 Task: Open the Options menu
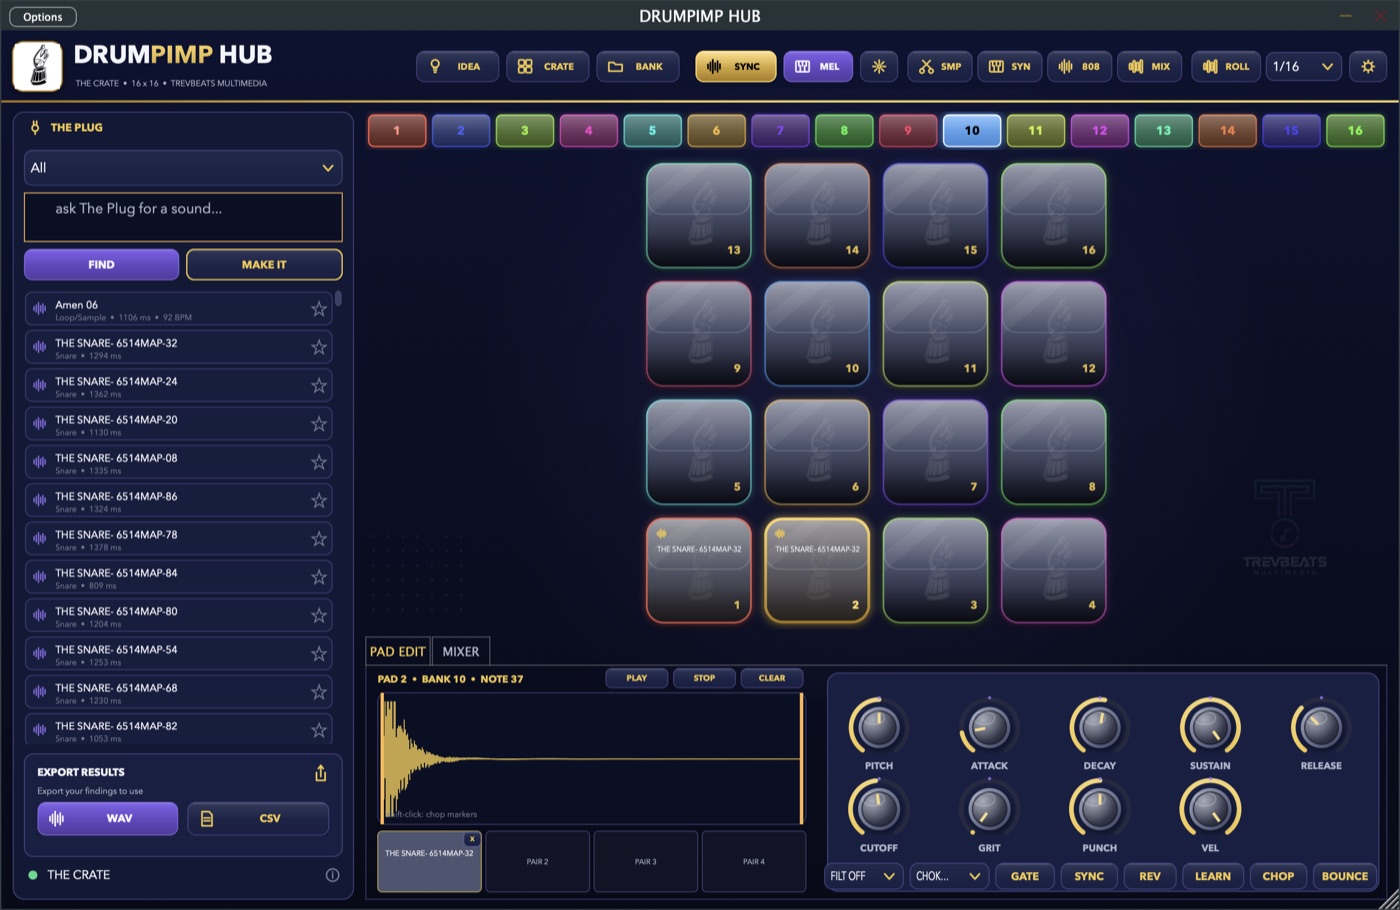[43, 17]
